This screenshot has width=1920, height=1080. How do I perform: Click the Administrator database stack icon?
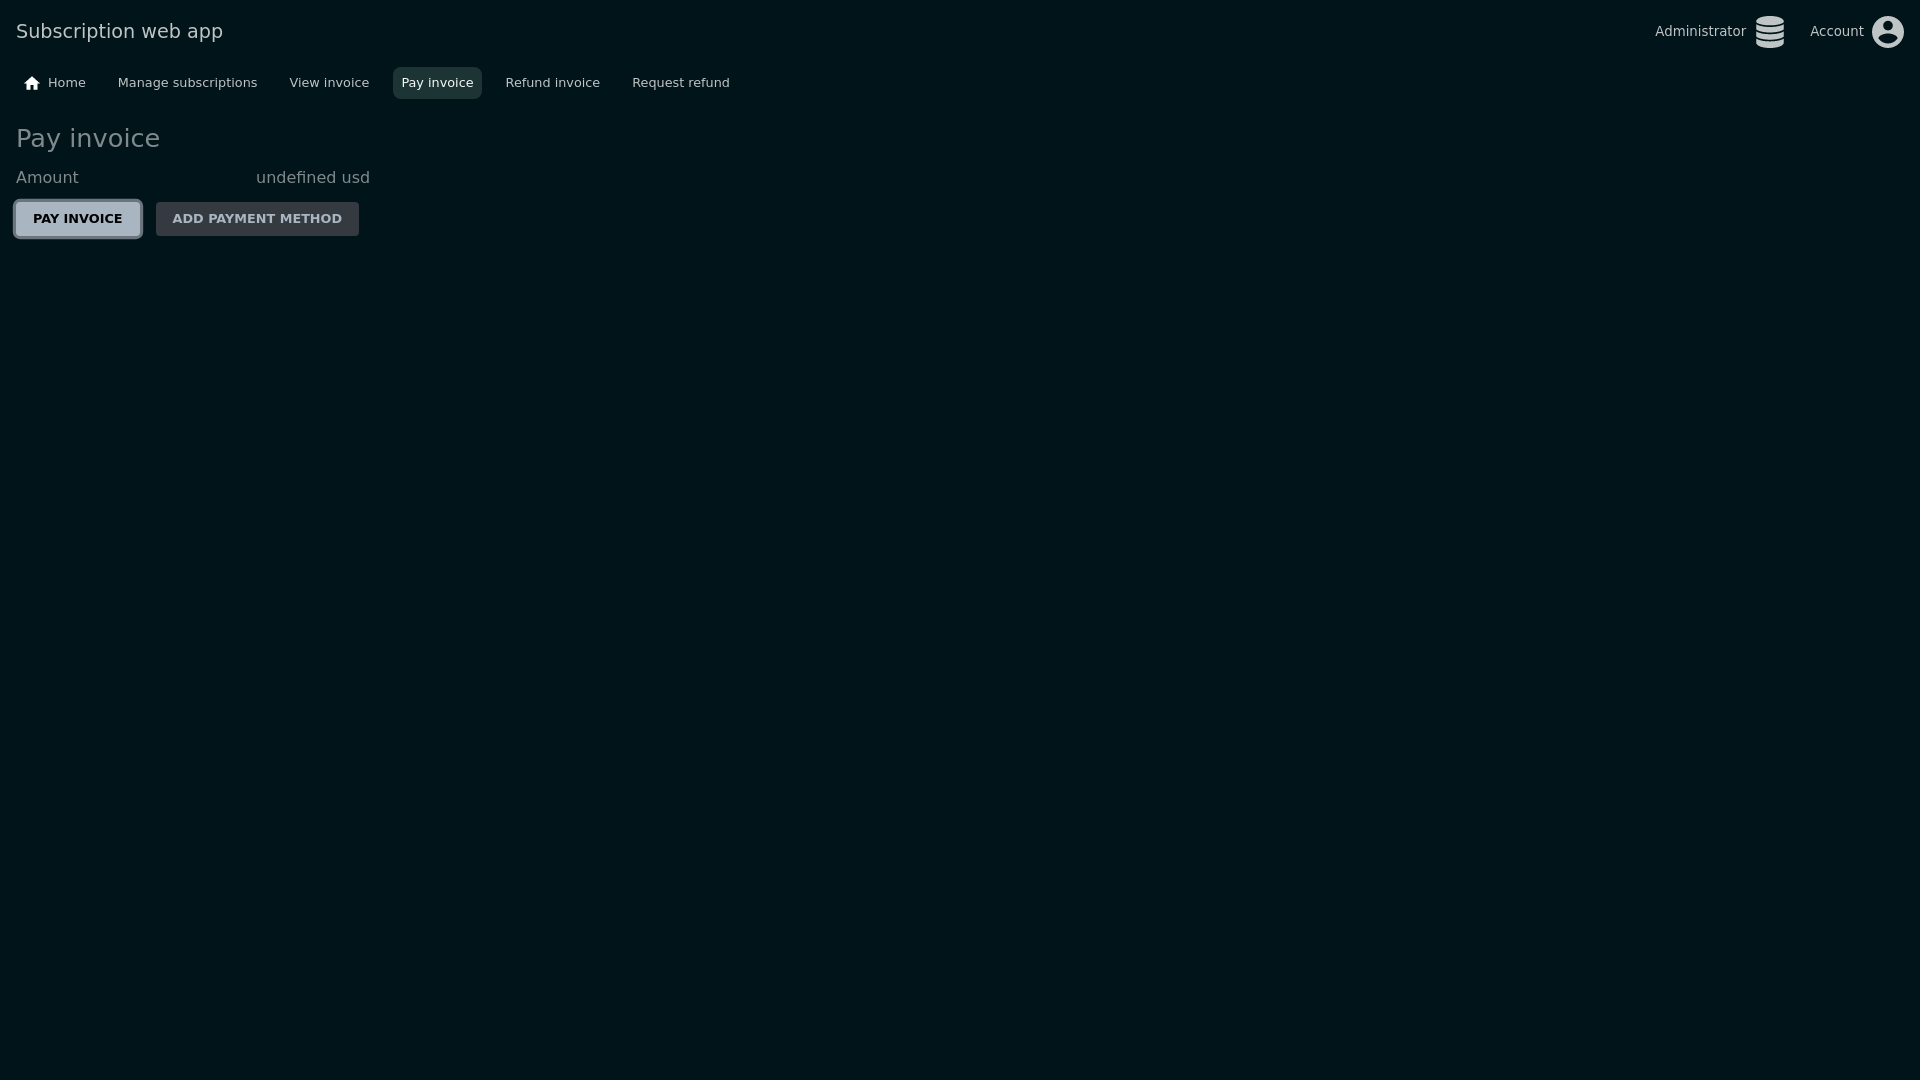1769,32
